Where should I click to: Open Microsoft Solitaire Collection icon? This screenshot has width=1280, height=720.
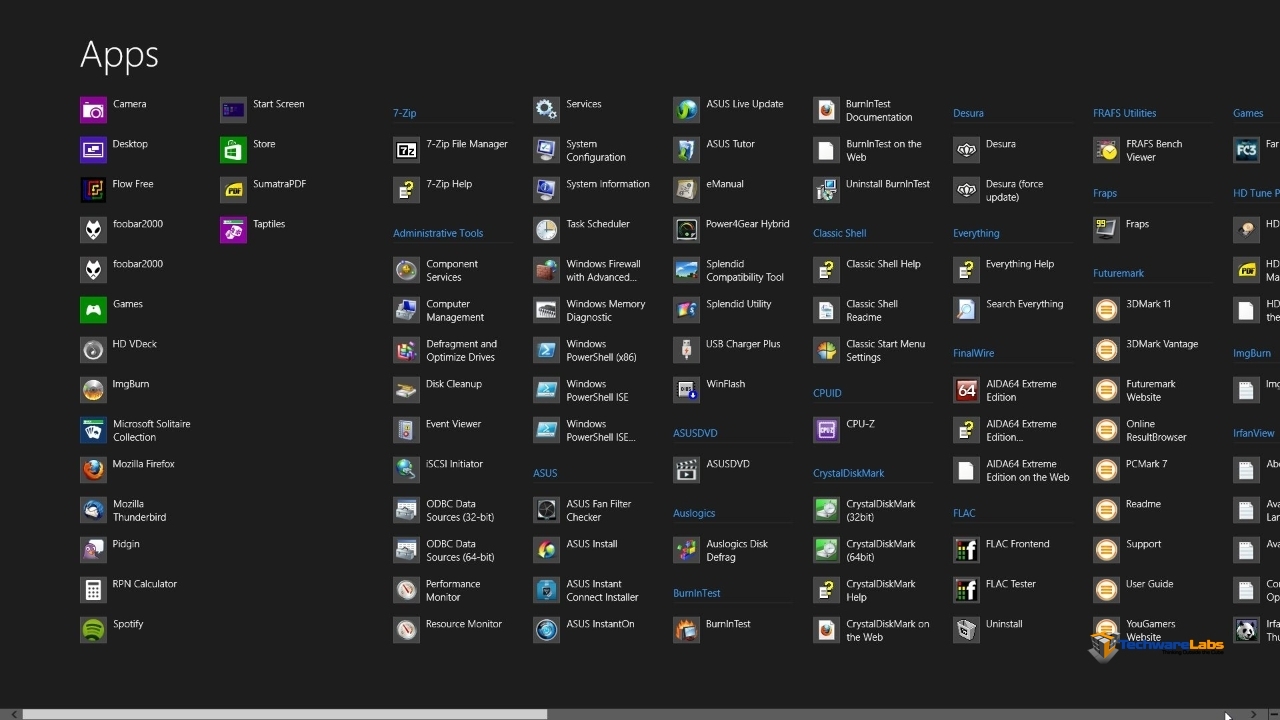tap(93, 430)
